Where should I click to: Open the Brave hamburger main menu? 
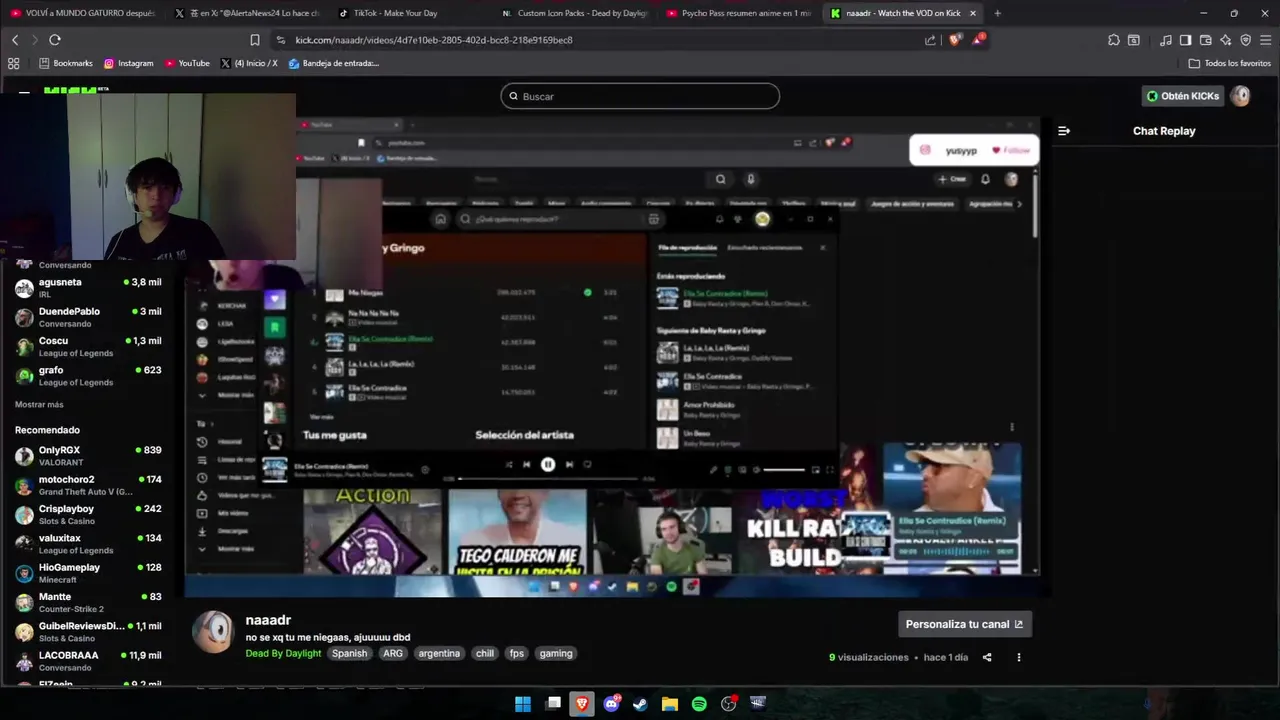1266,40
